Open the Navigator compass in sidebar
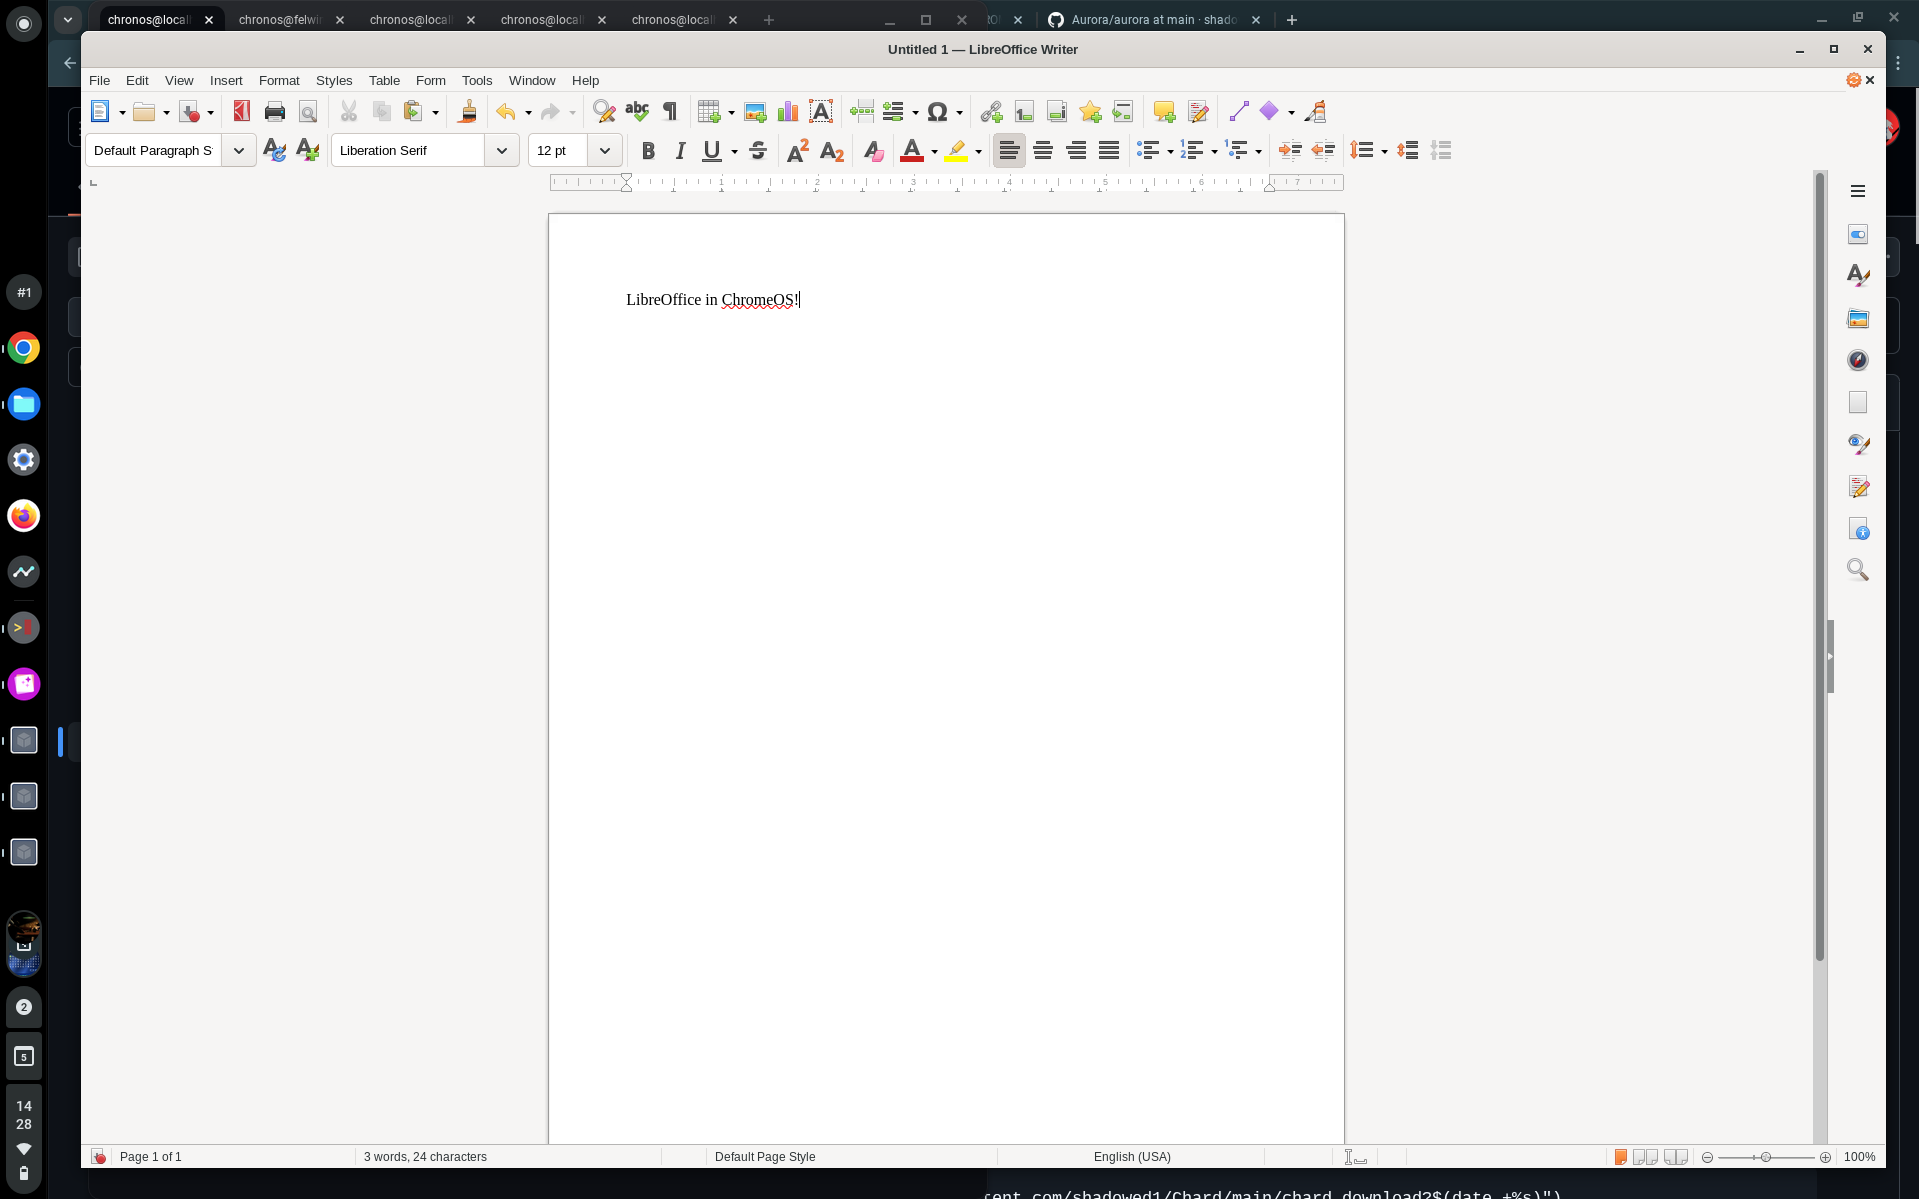The width and height of the screenshot is (1919, 1199). pyautogui.click(x=1858, y=360)
